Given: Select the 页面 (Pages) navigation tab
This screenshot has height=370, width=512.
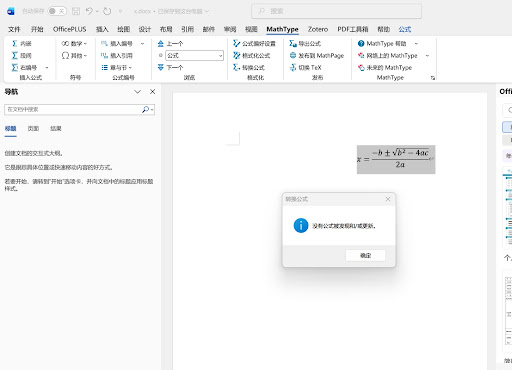Looking at the screenshot, I should [33, 129].
